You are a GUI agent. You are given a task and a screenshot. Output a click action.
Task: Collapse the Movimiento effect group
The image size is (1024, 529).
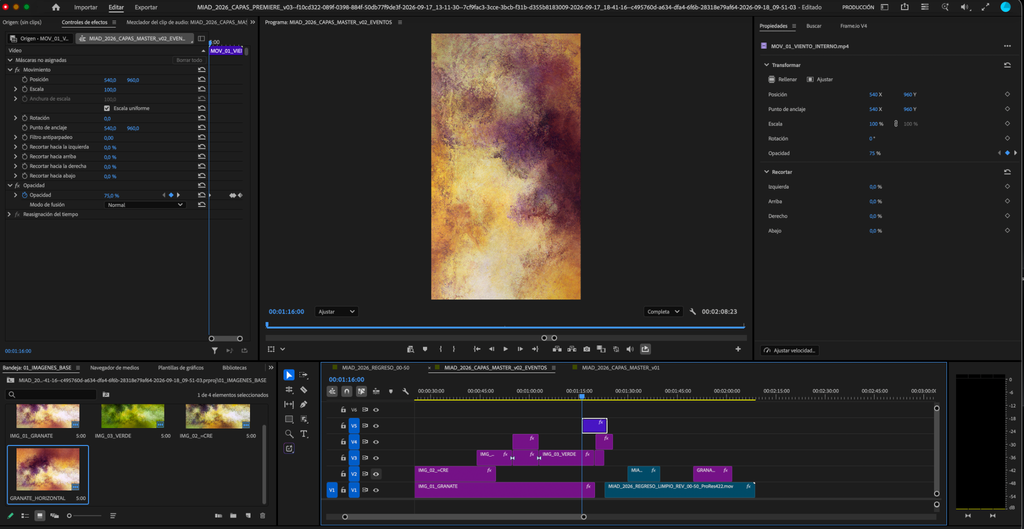click(x=10, y=70)
